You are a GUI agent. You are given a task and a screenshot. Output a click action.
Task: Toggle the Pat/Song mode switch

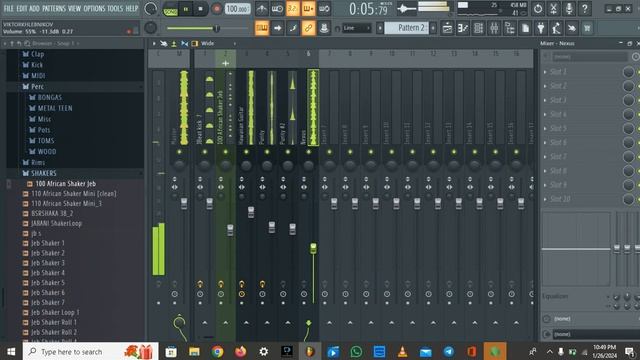click(x=170, y=9)
